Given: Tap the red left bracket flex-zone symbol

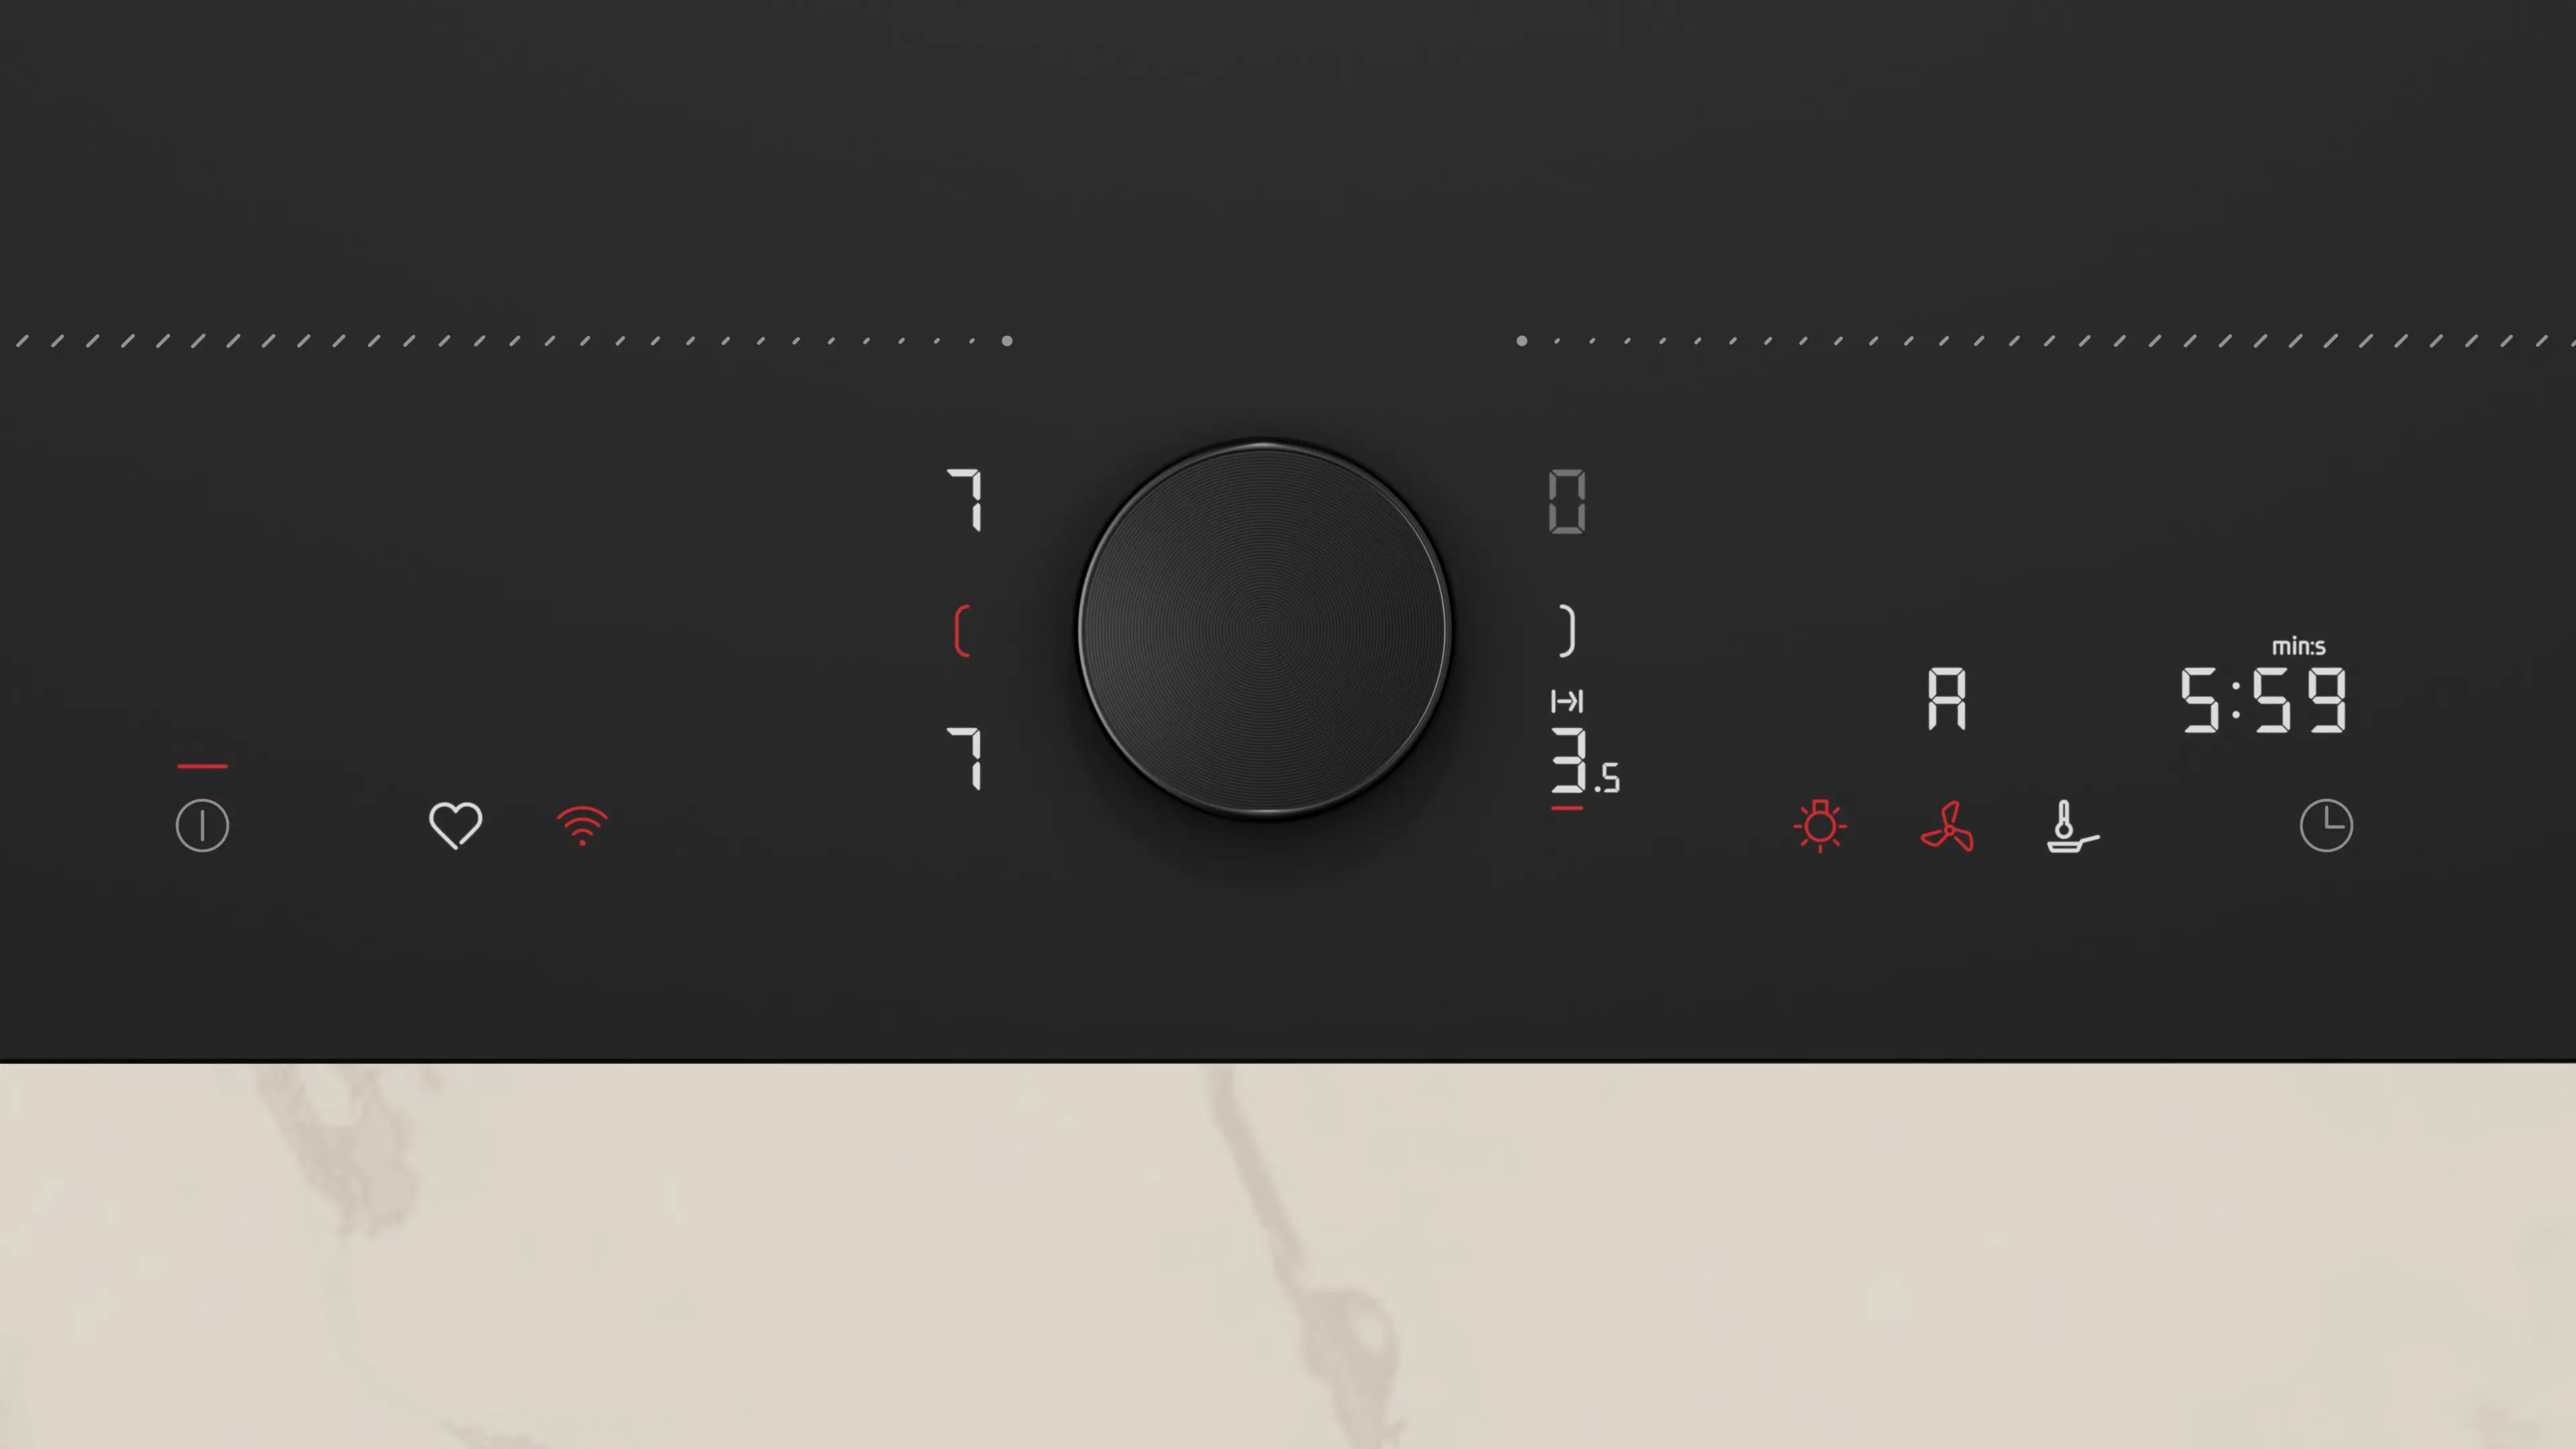Looking at the screenshot, I should [x=962, y=631].
